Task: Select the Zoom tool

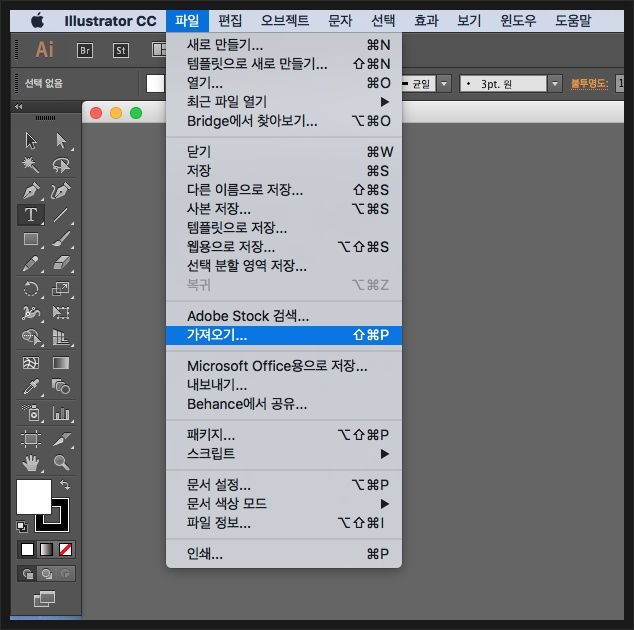Action: click(x=61, y=463)
